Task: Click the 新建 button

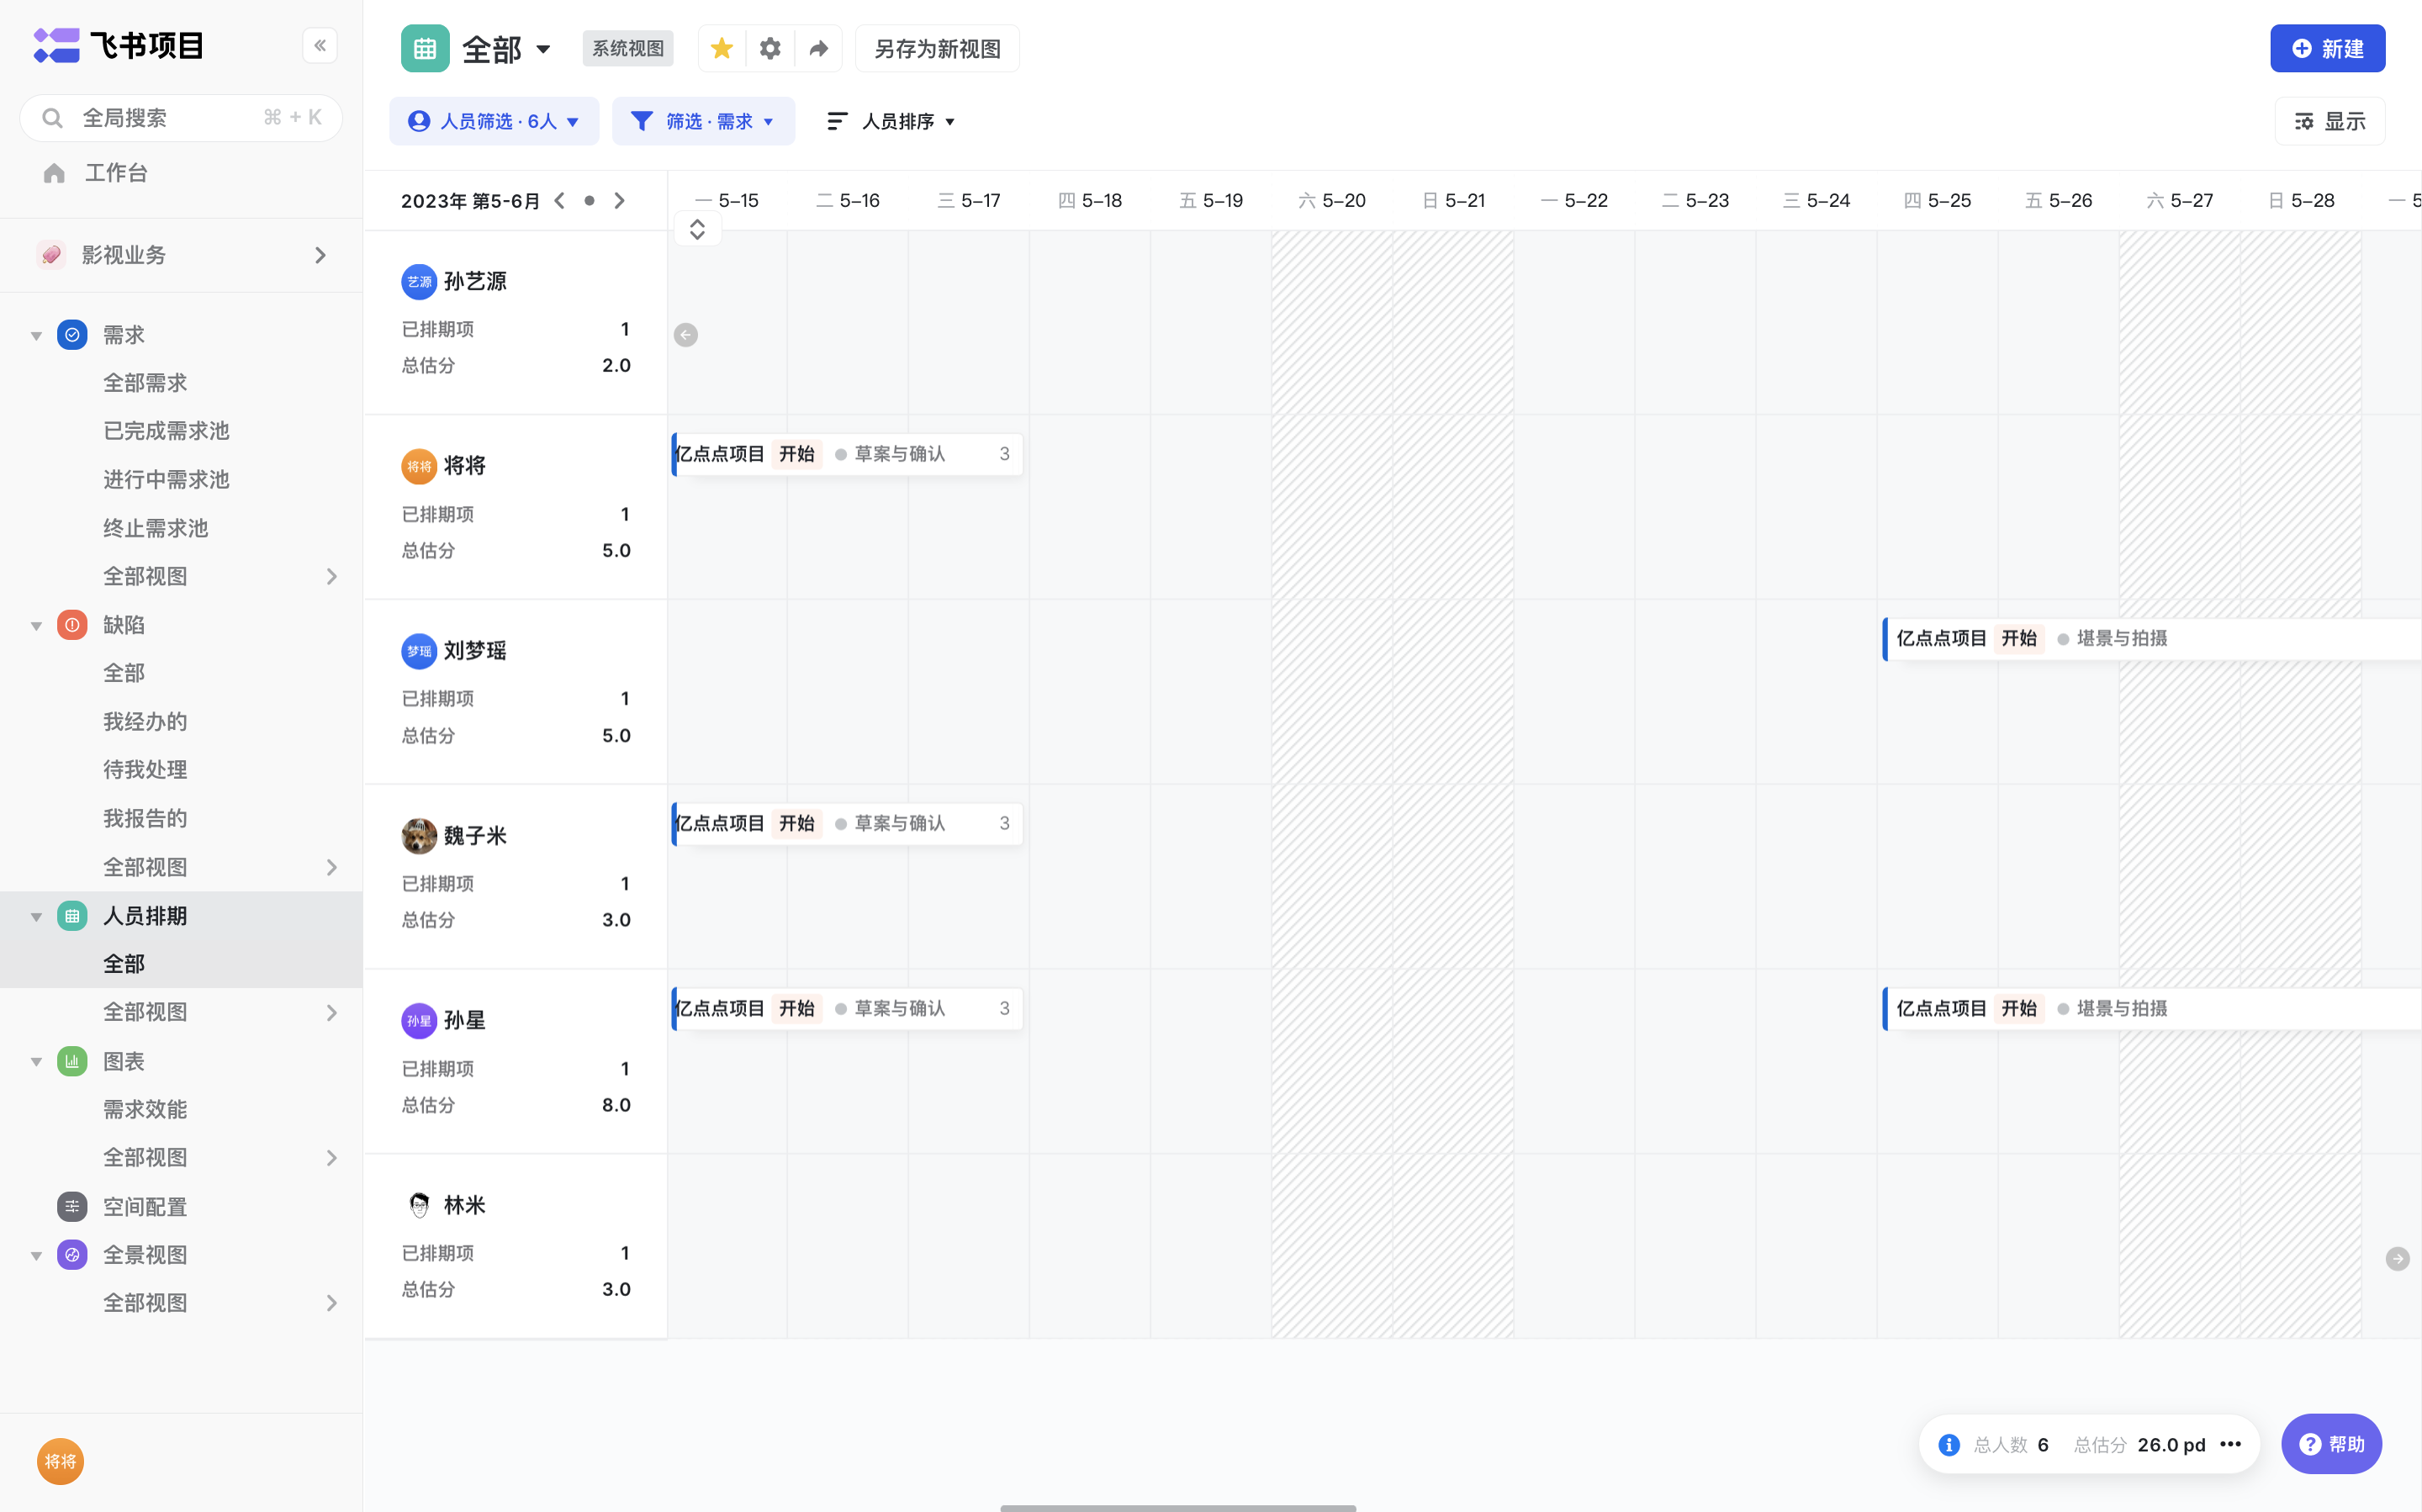Action: [2326, 48]
